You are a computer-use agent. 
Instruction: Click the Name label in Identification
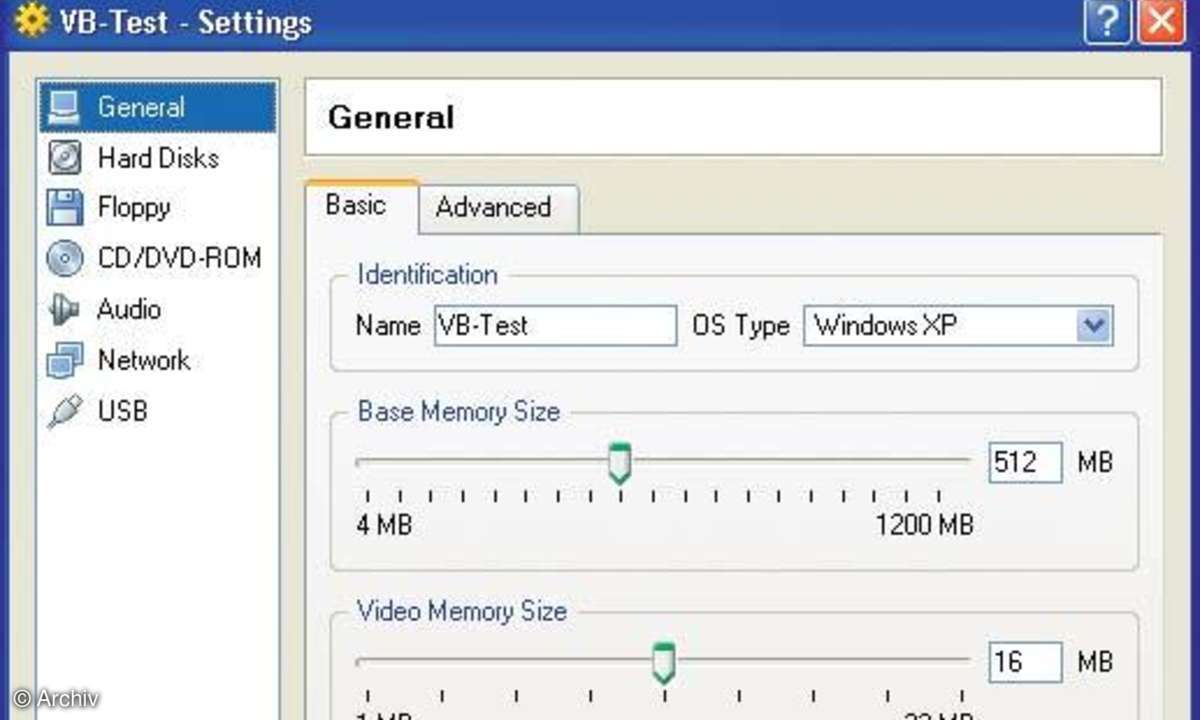(388, 326)
